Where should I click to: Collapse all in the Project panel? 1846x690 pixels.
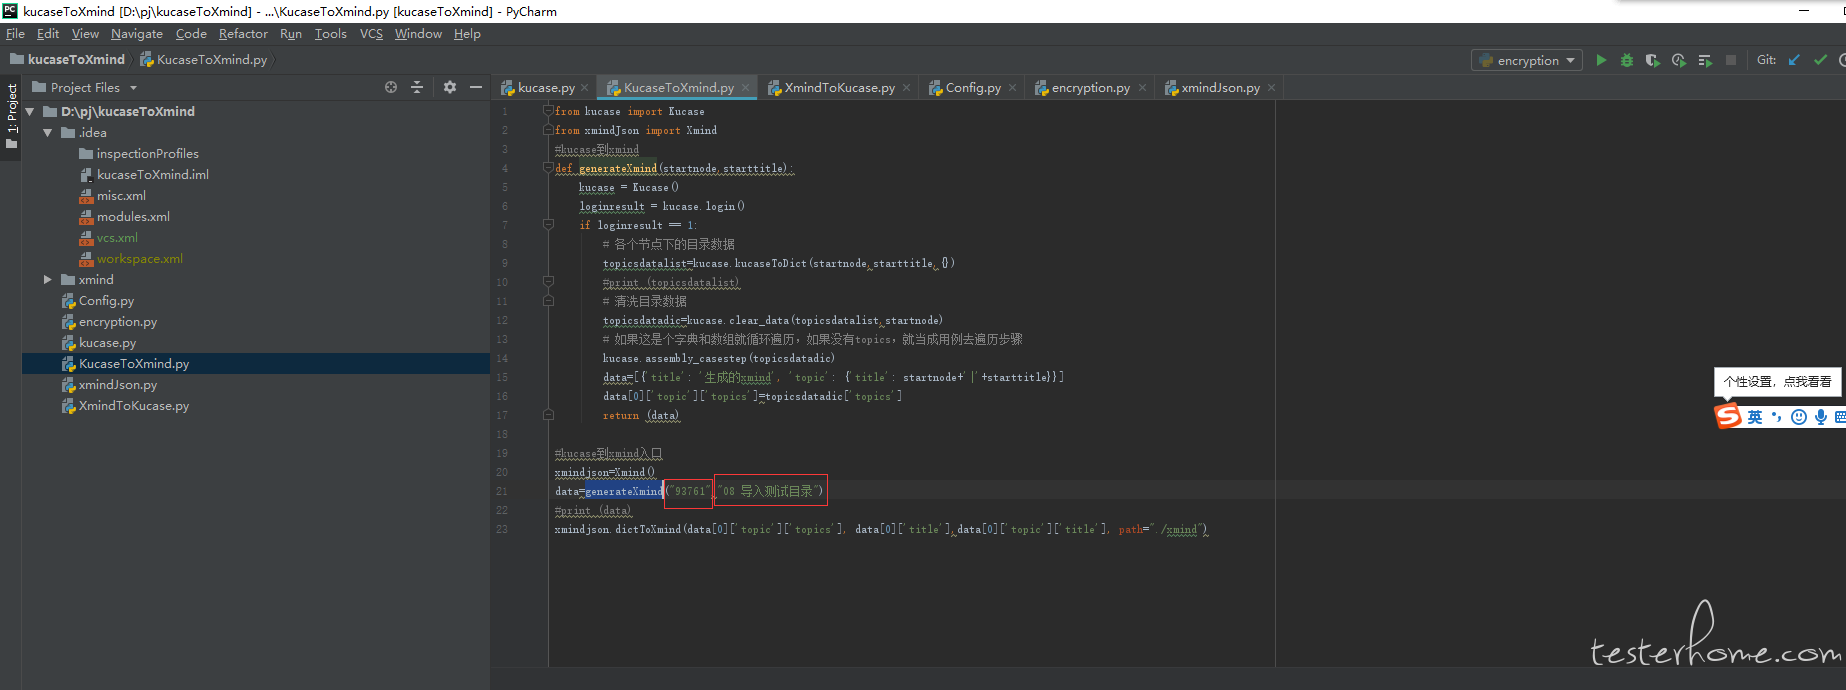(417, 87)
